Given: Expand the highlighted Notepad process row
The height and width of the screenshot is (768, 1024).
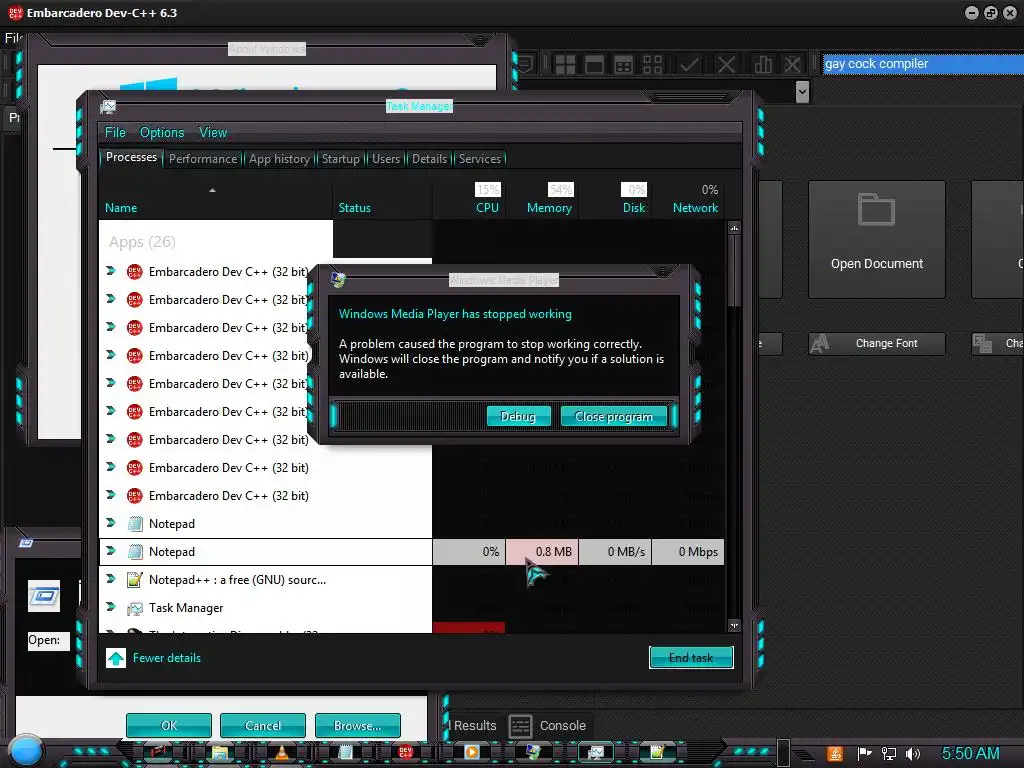Looking at the screenshot, I should [111, 551].
